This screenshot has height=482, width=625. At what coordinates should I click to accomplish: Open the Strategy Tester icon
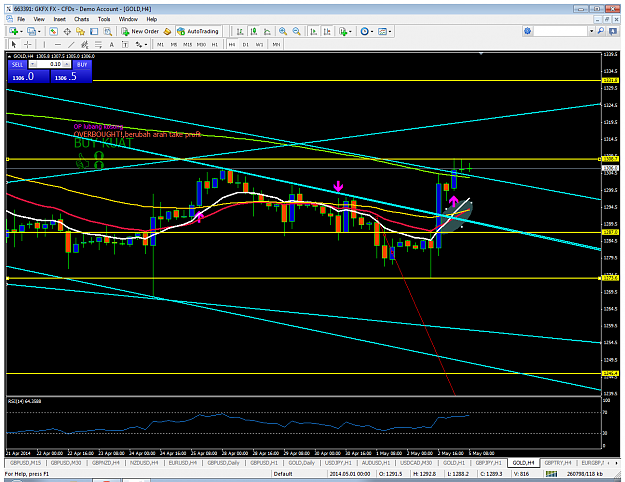108,31
